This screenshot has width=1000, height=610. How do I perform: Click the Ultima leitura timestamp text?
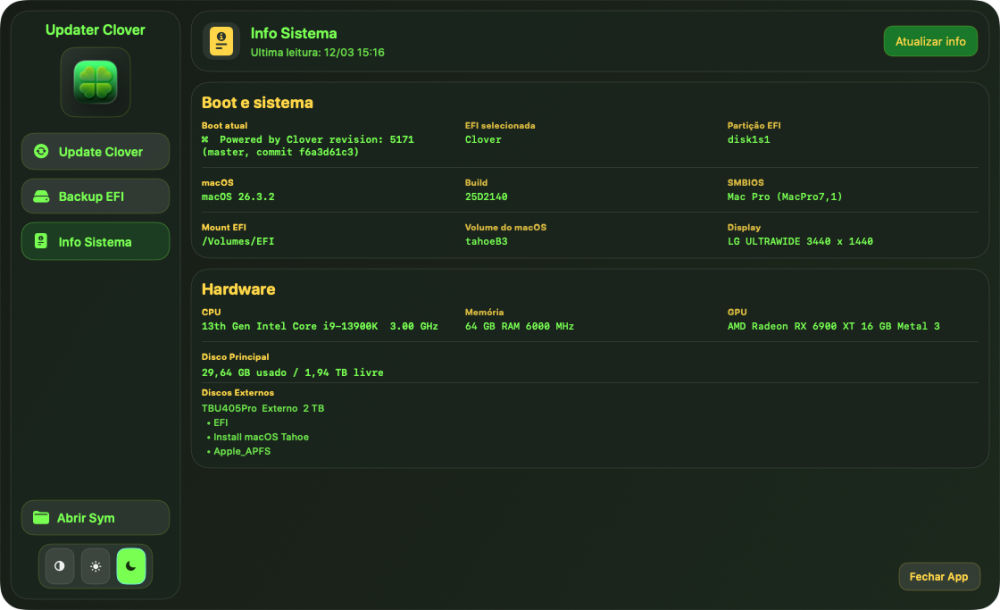(x=318, y=52)
